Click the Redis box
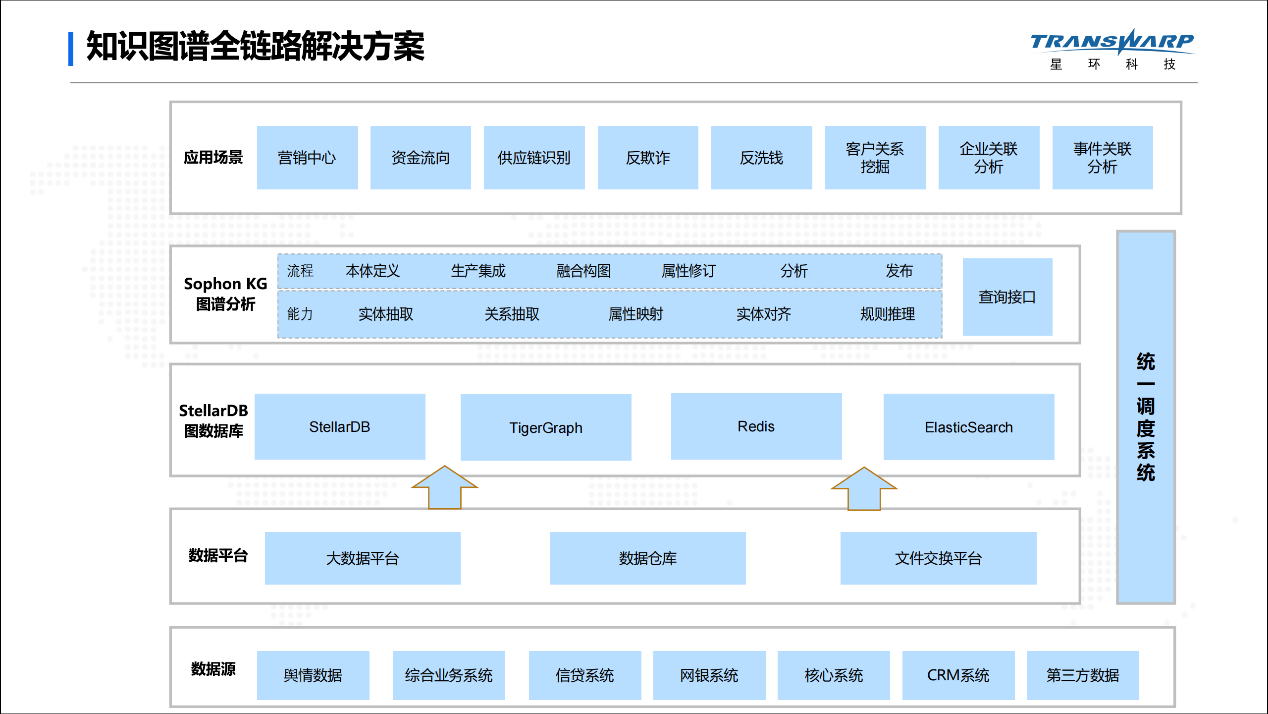The image size is (1268, 714). [x=756, y=426]
